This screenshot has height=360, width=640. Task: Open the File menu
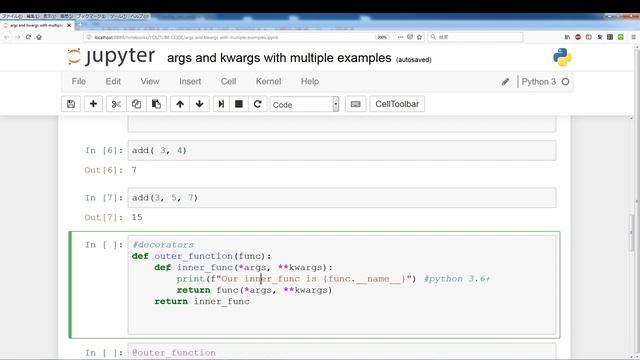(x=79, y=81)
